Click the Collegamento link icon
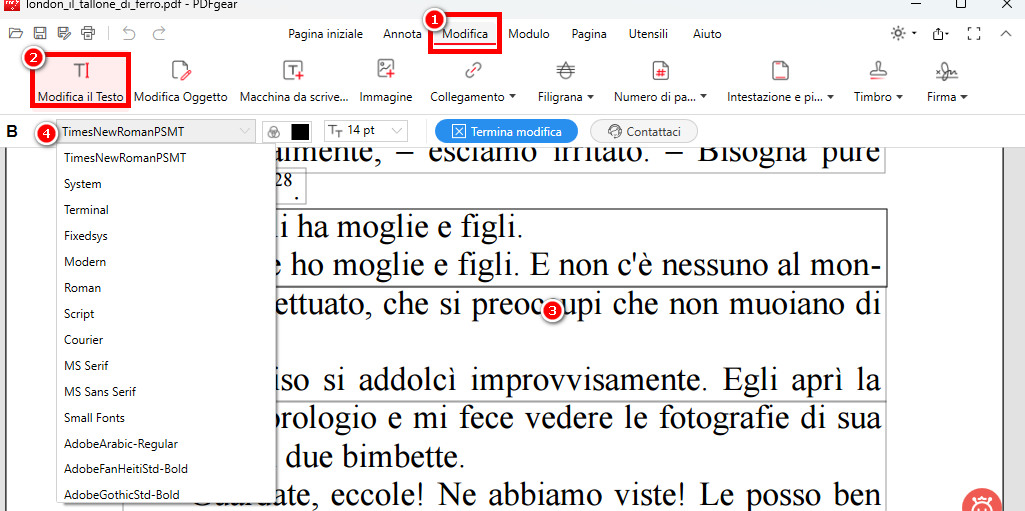1025x511 pixels. point(473,70)
